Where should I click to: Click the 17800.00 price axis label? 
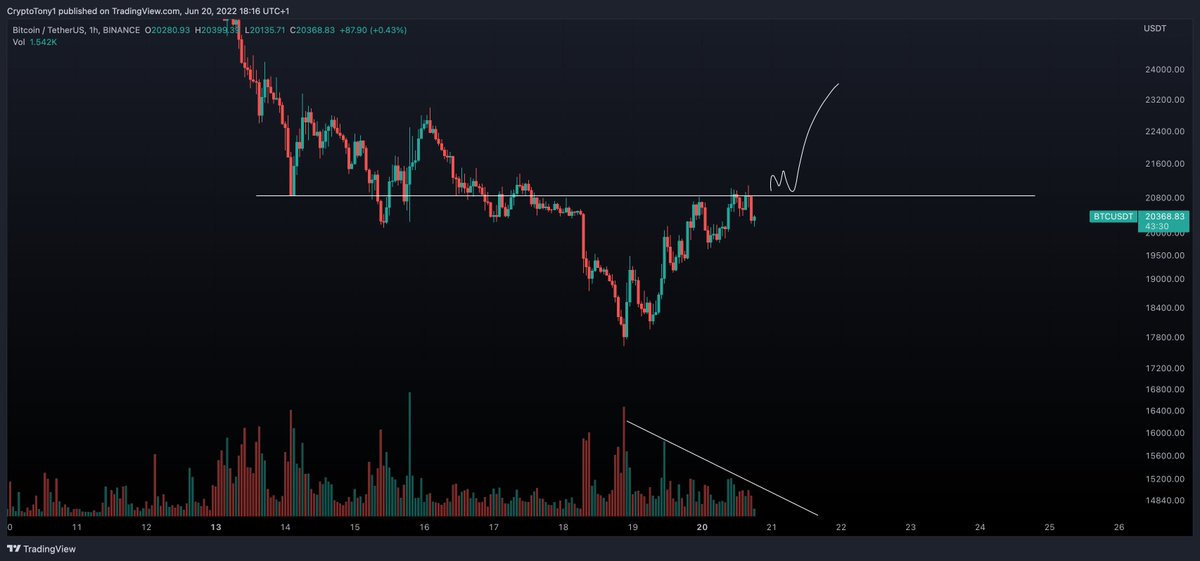point(1167,338)
